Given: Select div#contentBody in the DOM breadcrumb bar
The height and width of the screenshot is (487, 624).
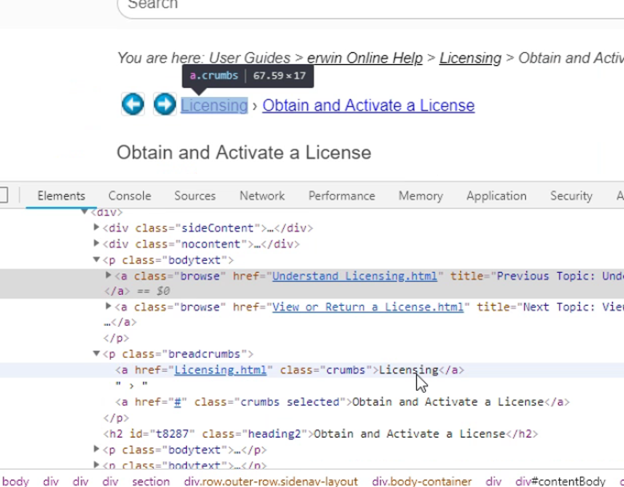Looking at the screenshot, I should 560,481.
